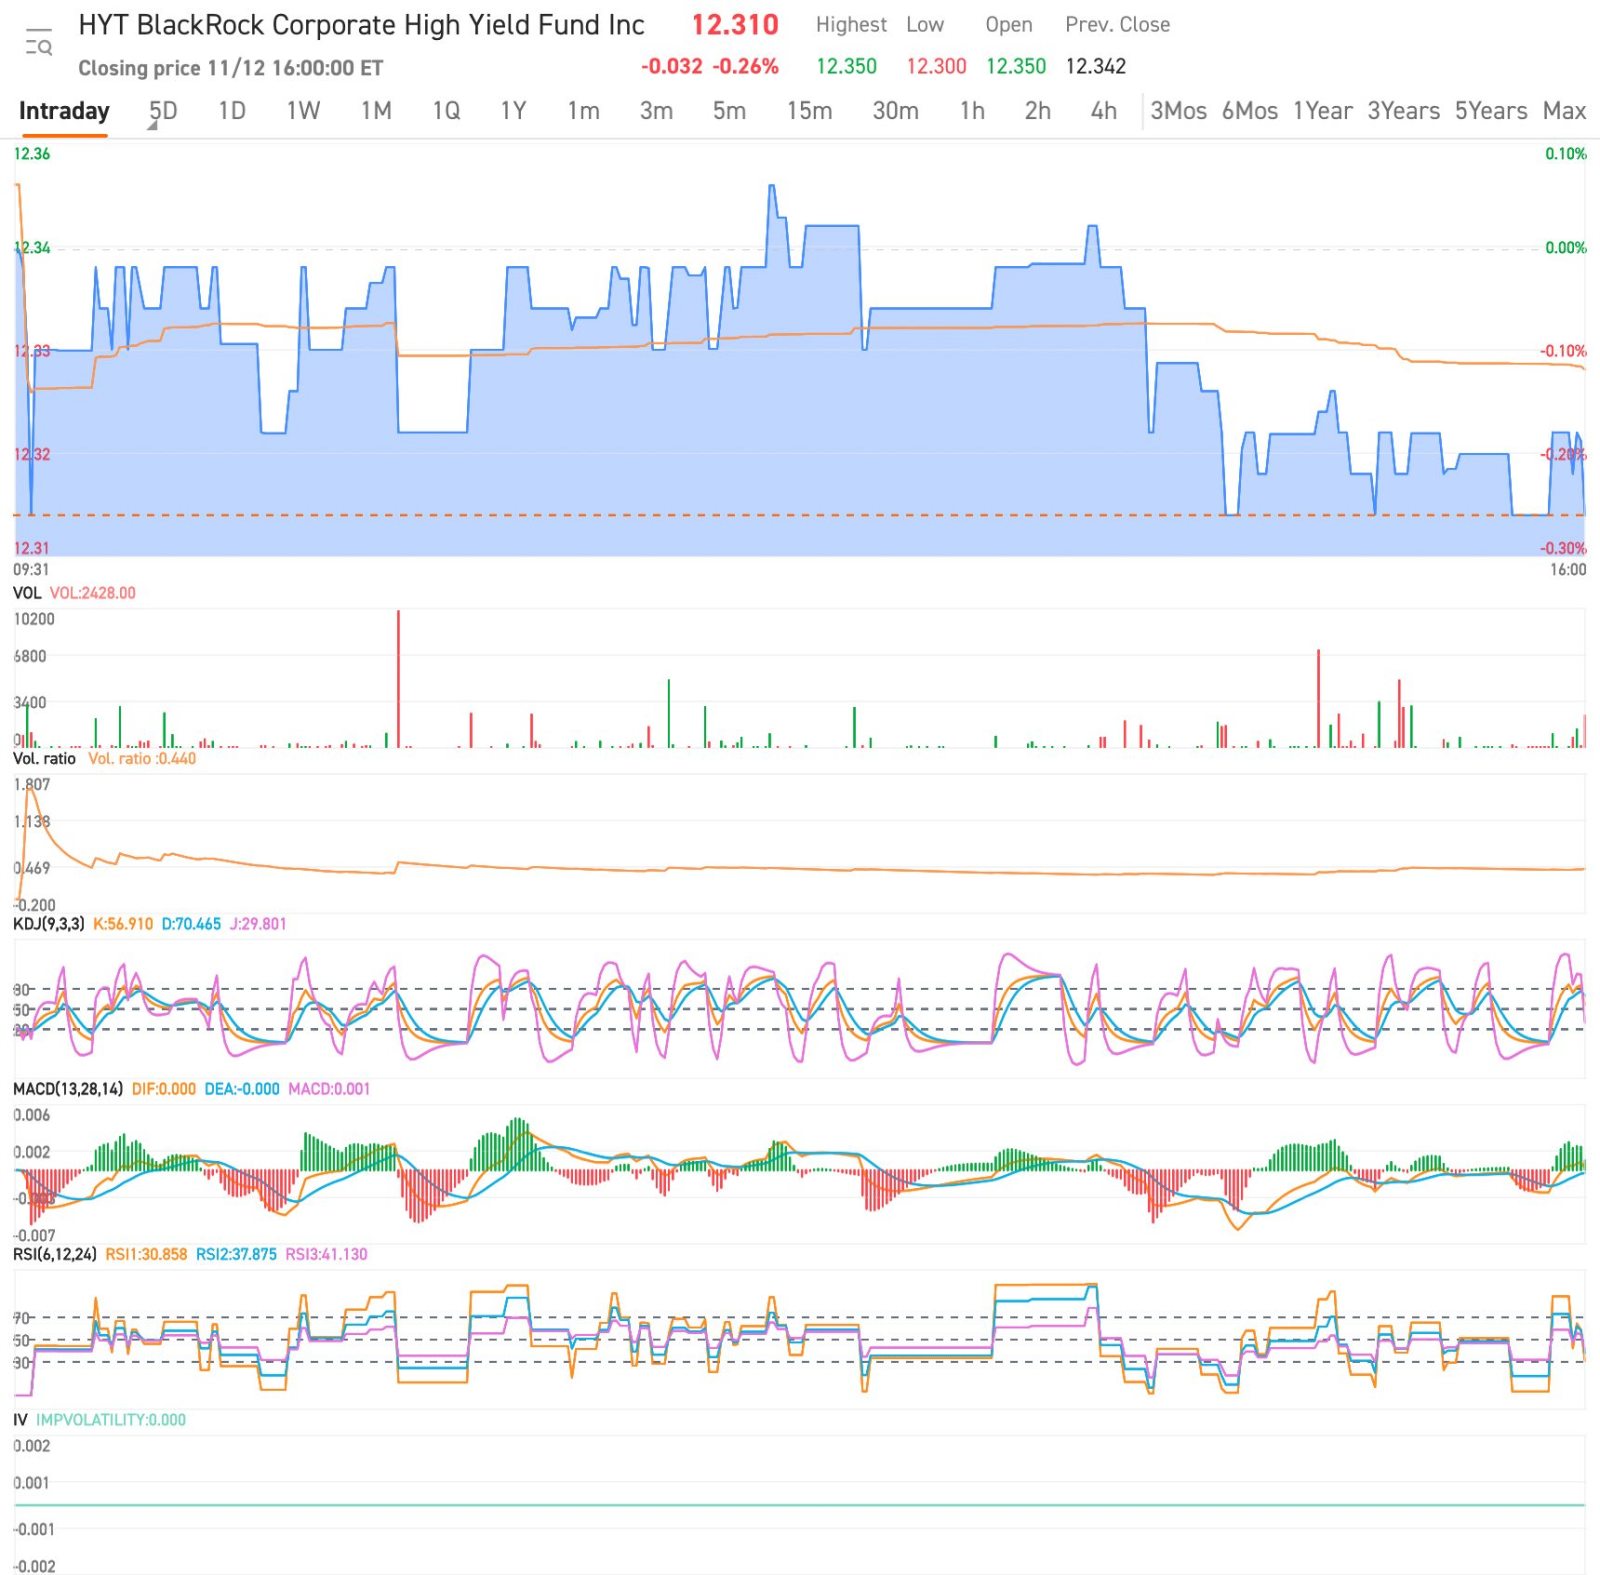Open MACD(13,28,14) indicator label
1600x1575 pixels.
[x=68, y=1089]
